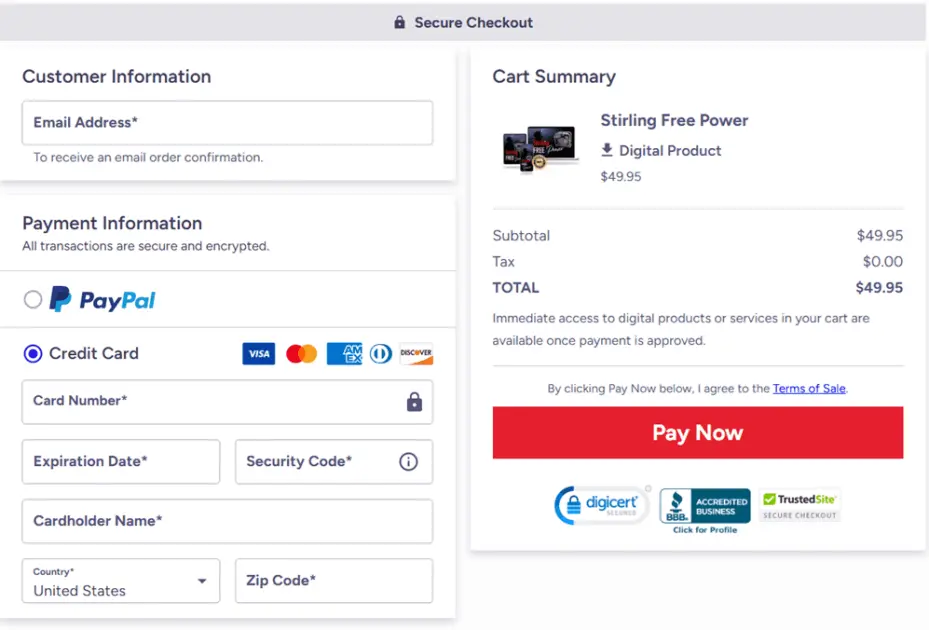Image resolution: width=929 pixels, height=630 pixels.
Task: Click the American Express card icon
Action: 344,354
